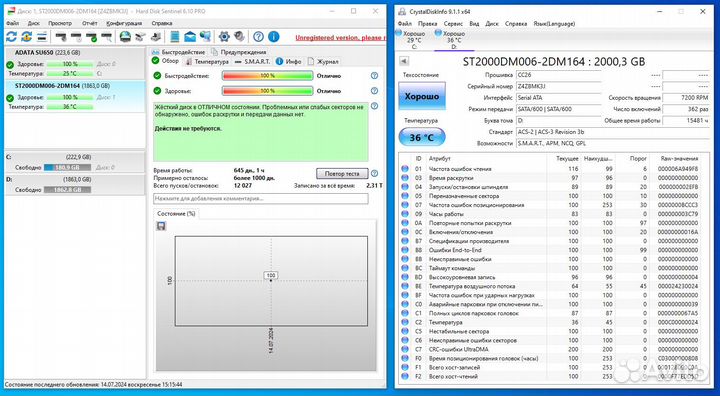Click the gray gear icon in toolbar
The width and height of the screenshot is (720, 396).
point(239,37)
